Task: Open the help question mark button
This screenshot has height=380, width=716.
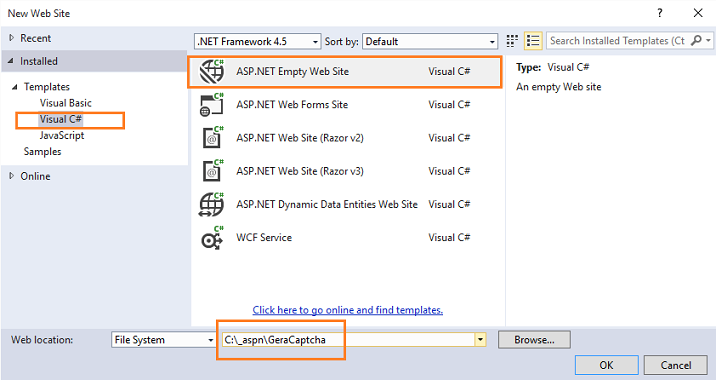Action: (x=660, y=13)
